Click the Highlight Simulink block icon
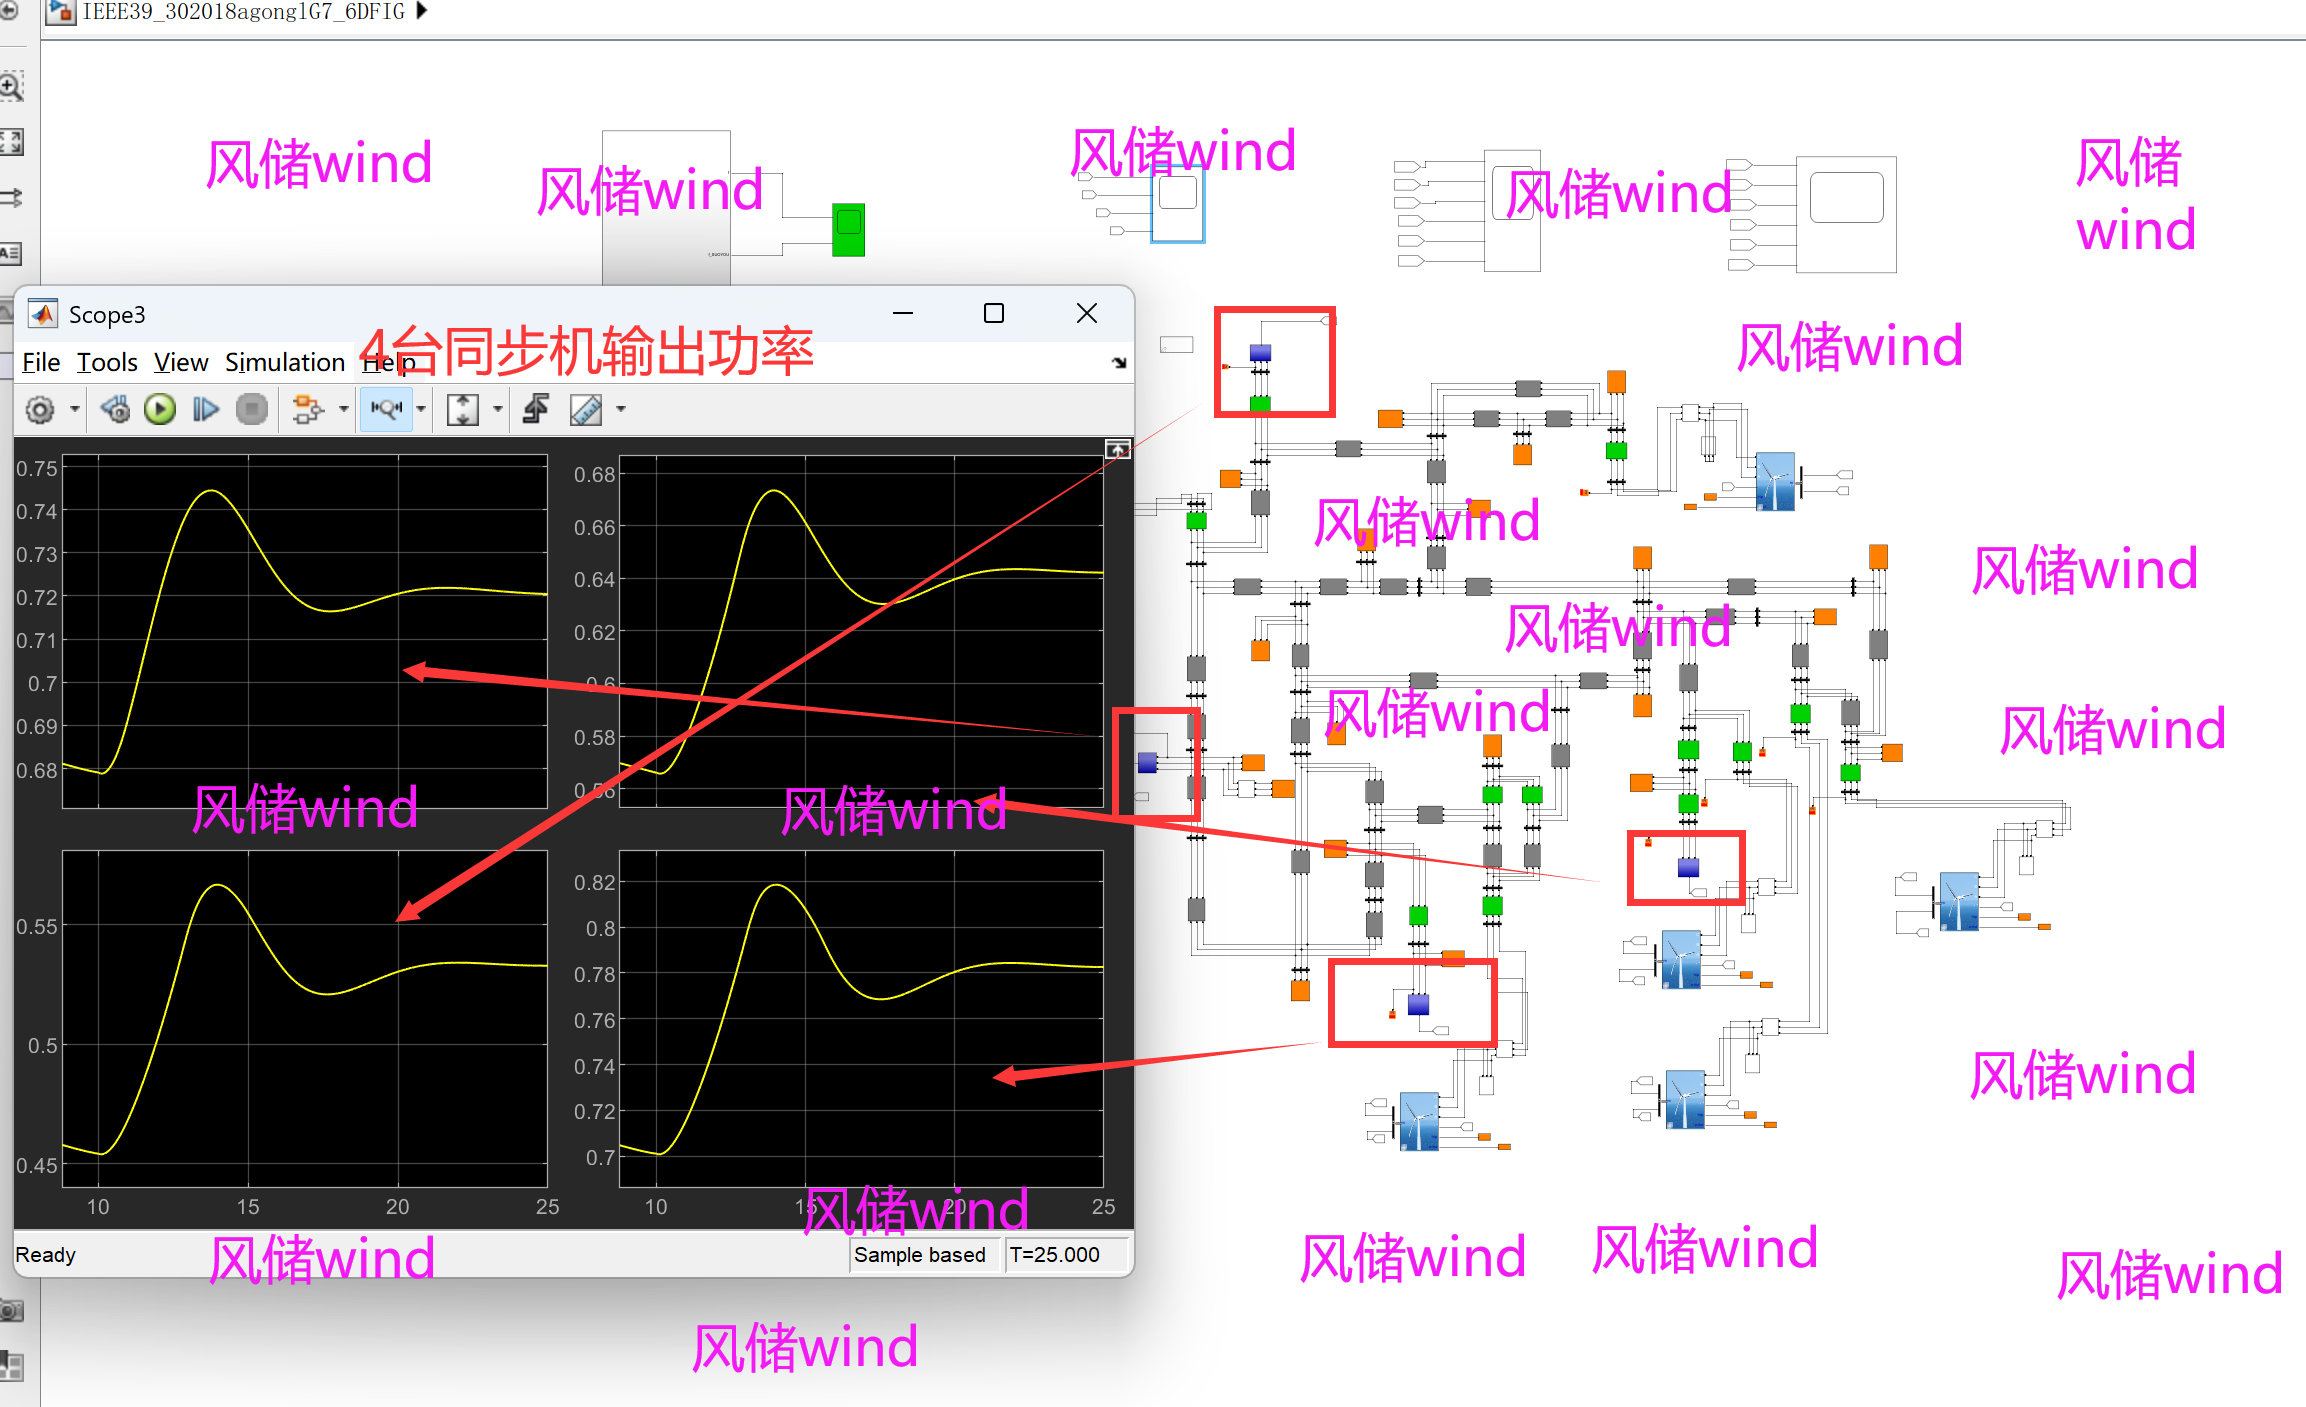2306x1407 pixels. (x=306, y=410)
